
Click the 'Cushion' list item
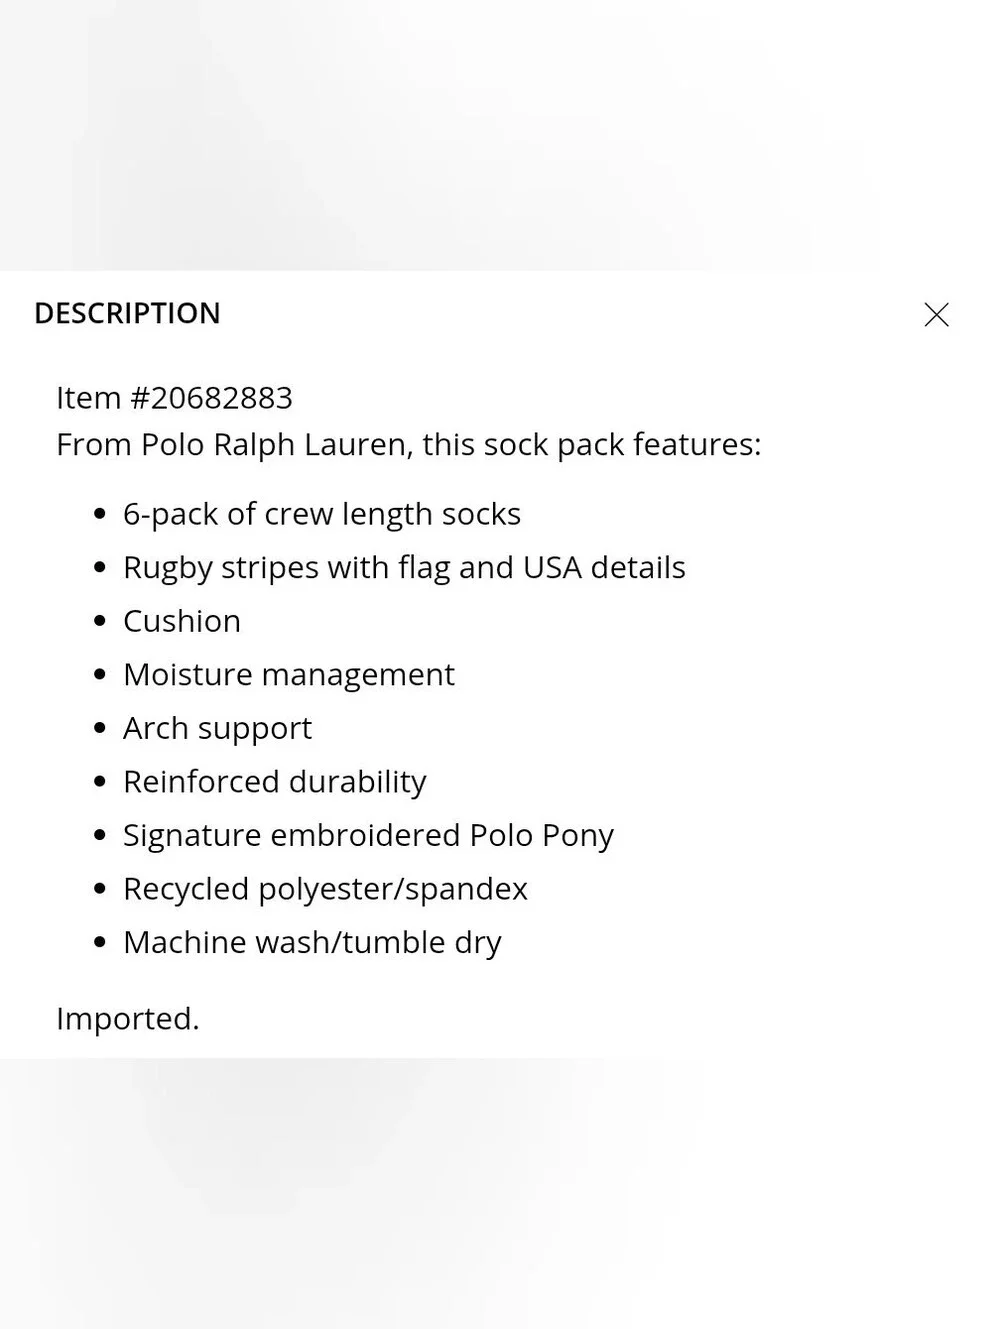coord(181,621)
